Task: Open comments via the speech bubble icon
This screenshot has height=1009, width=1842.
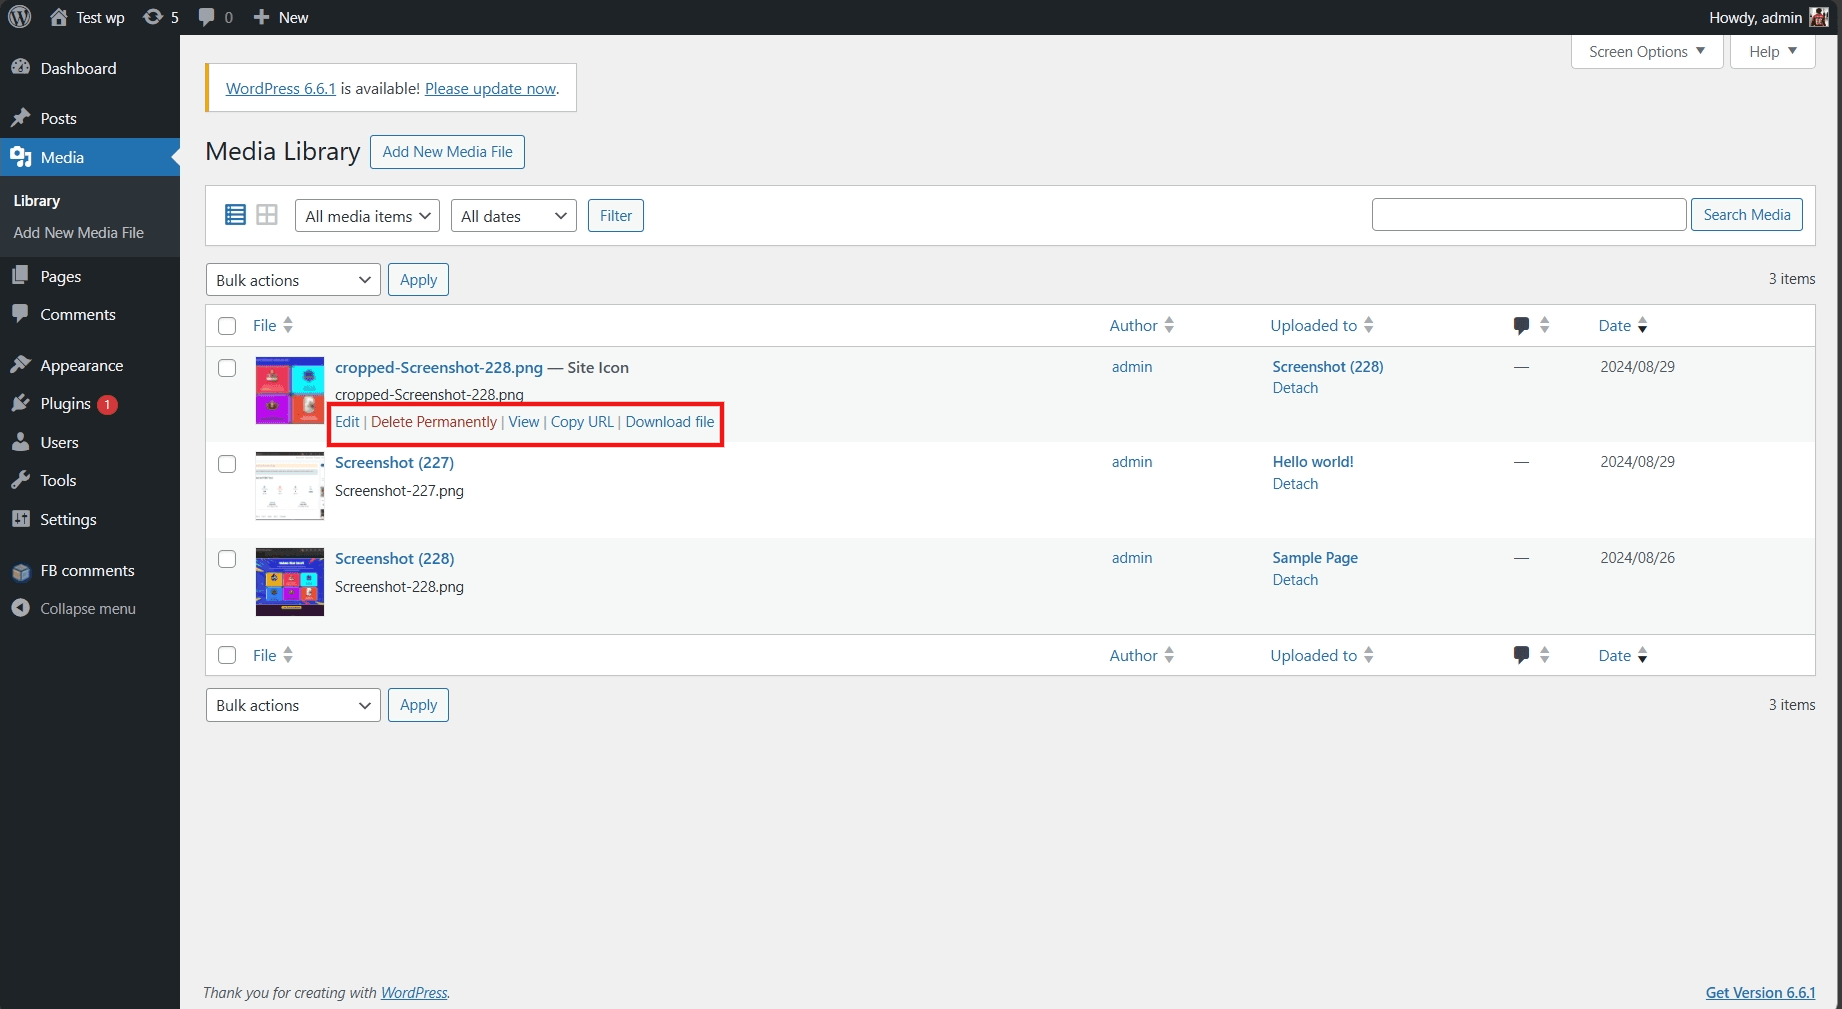Action: [x=207, y=17]
